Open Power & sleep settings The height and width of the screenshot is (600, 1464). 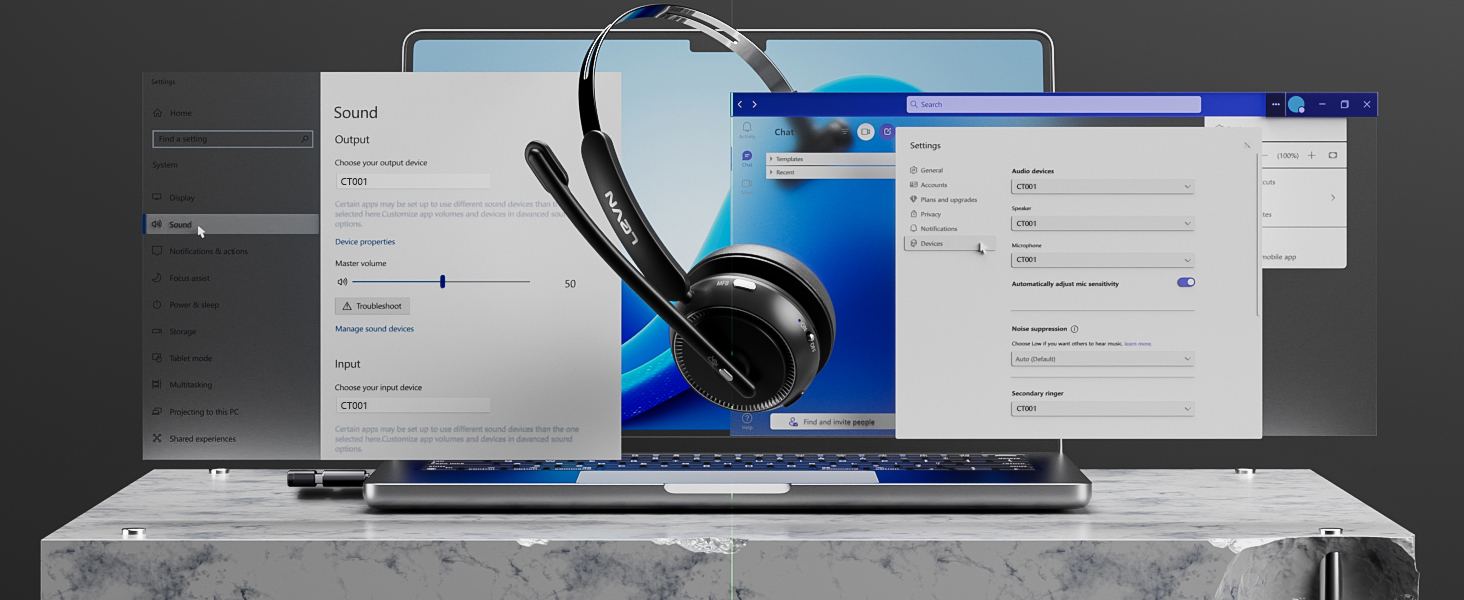(x=186, y=305)
